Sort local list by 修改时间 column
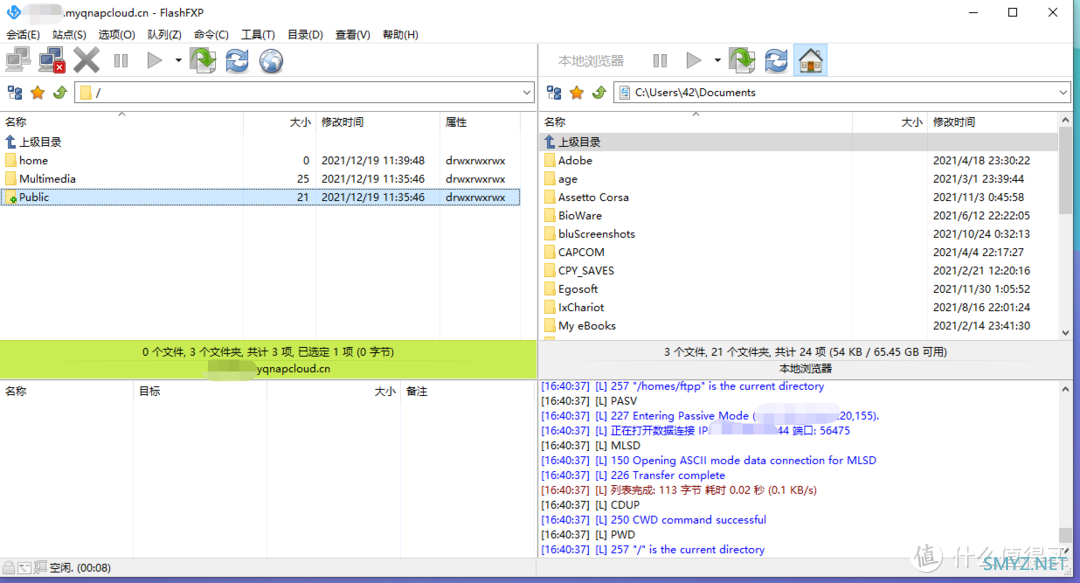This screenshot has height=583, width=1080. pos(992,122)
